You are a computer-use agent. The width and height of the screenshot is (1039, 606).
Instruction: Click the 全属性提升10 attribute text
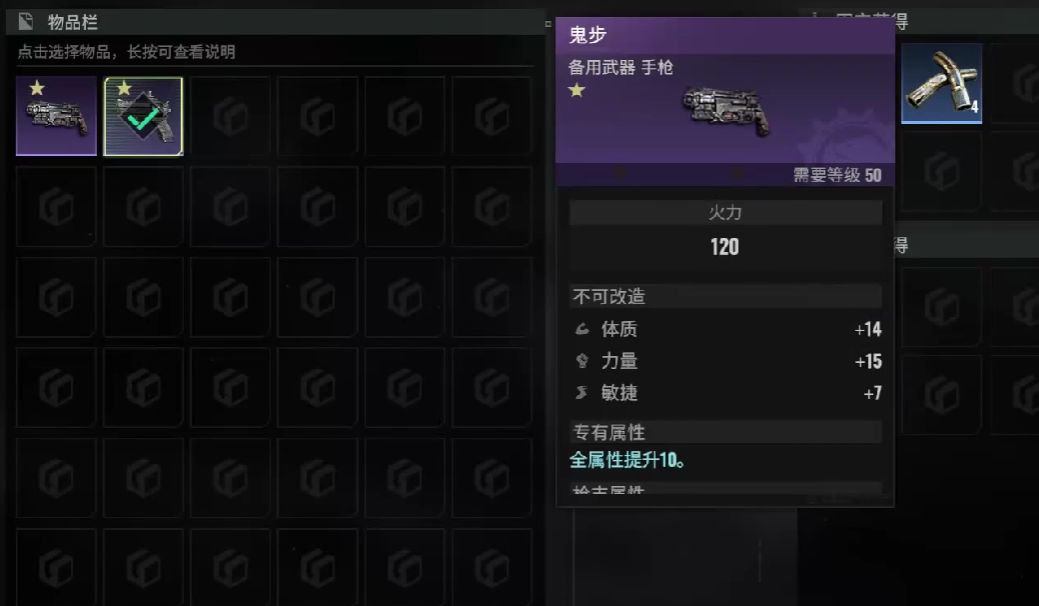(627, 460)
